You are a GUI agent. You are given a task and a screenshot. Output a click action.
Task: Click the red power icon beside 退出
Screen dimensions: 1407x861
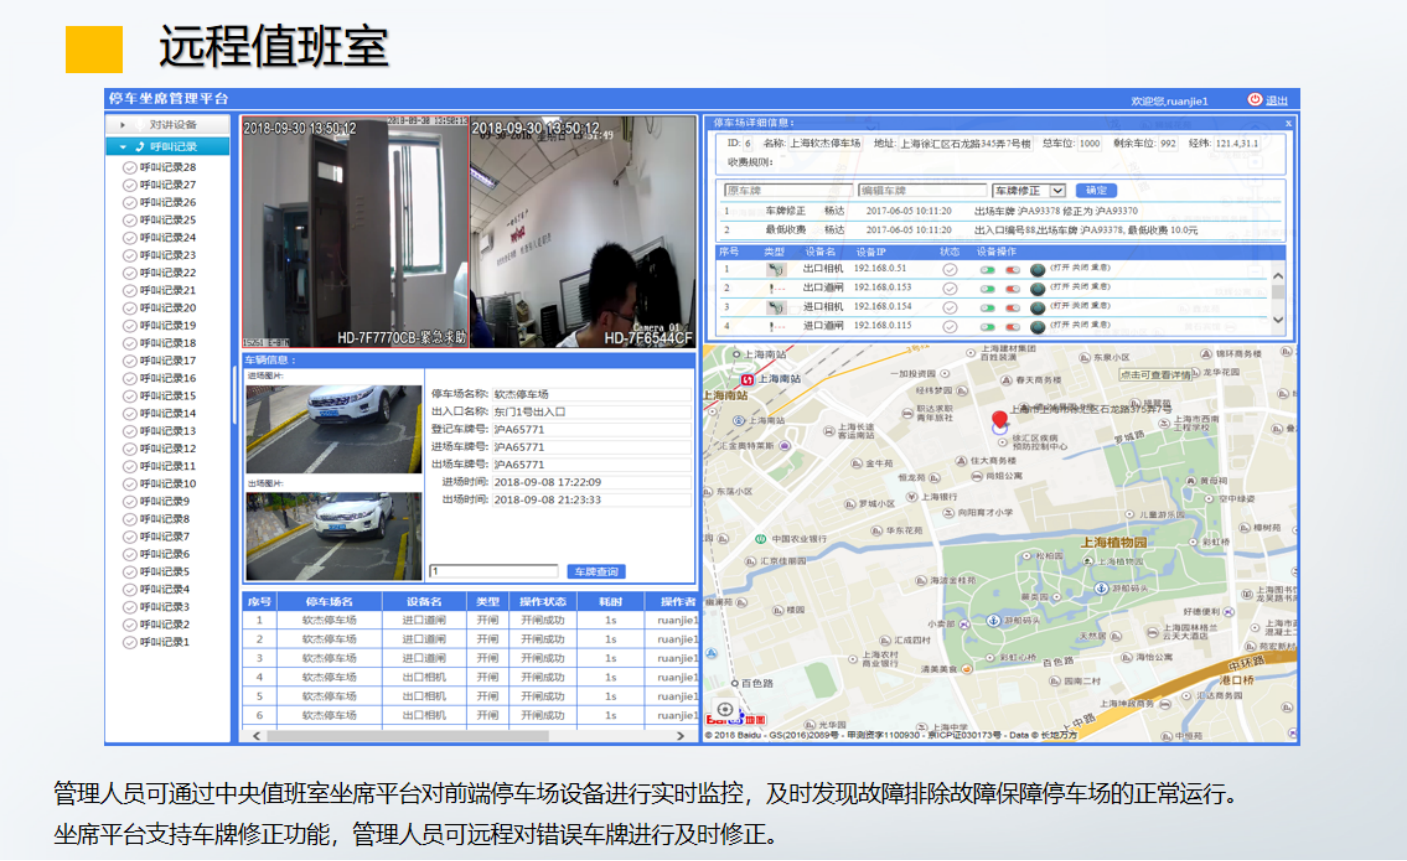(1255, 99)
